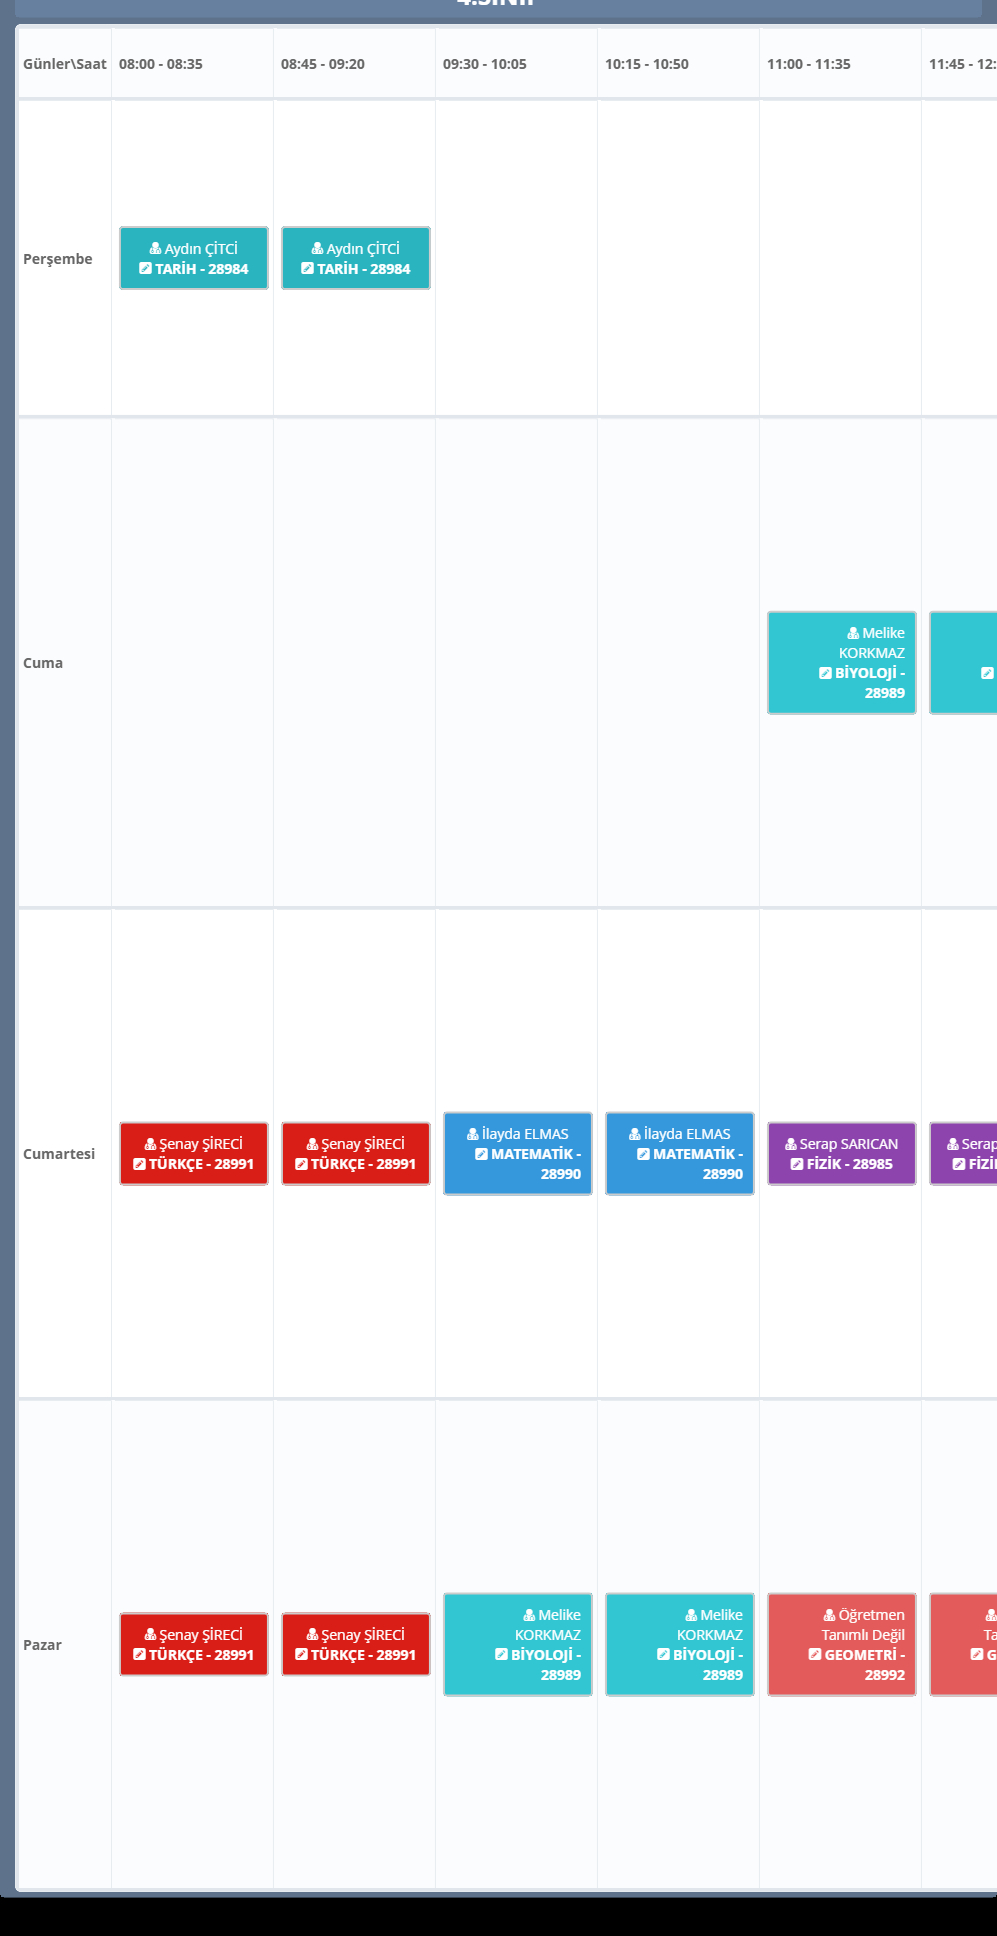Click edit icon on Pazar 08:45 TÜRKÇE lesson
This screenshot has width=997, height=1936.
point(301,1655)
